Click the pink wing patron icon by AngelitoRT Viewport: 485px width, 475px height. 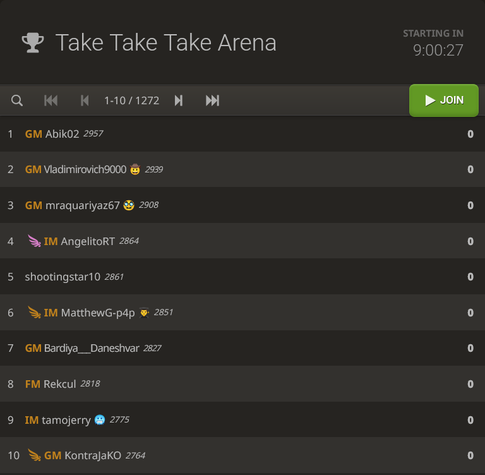[x=34, y=241]
